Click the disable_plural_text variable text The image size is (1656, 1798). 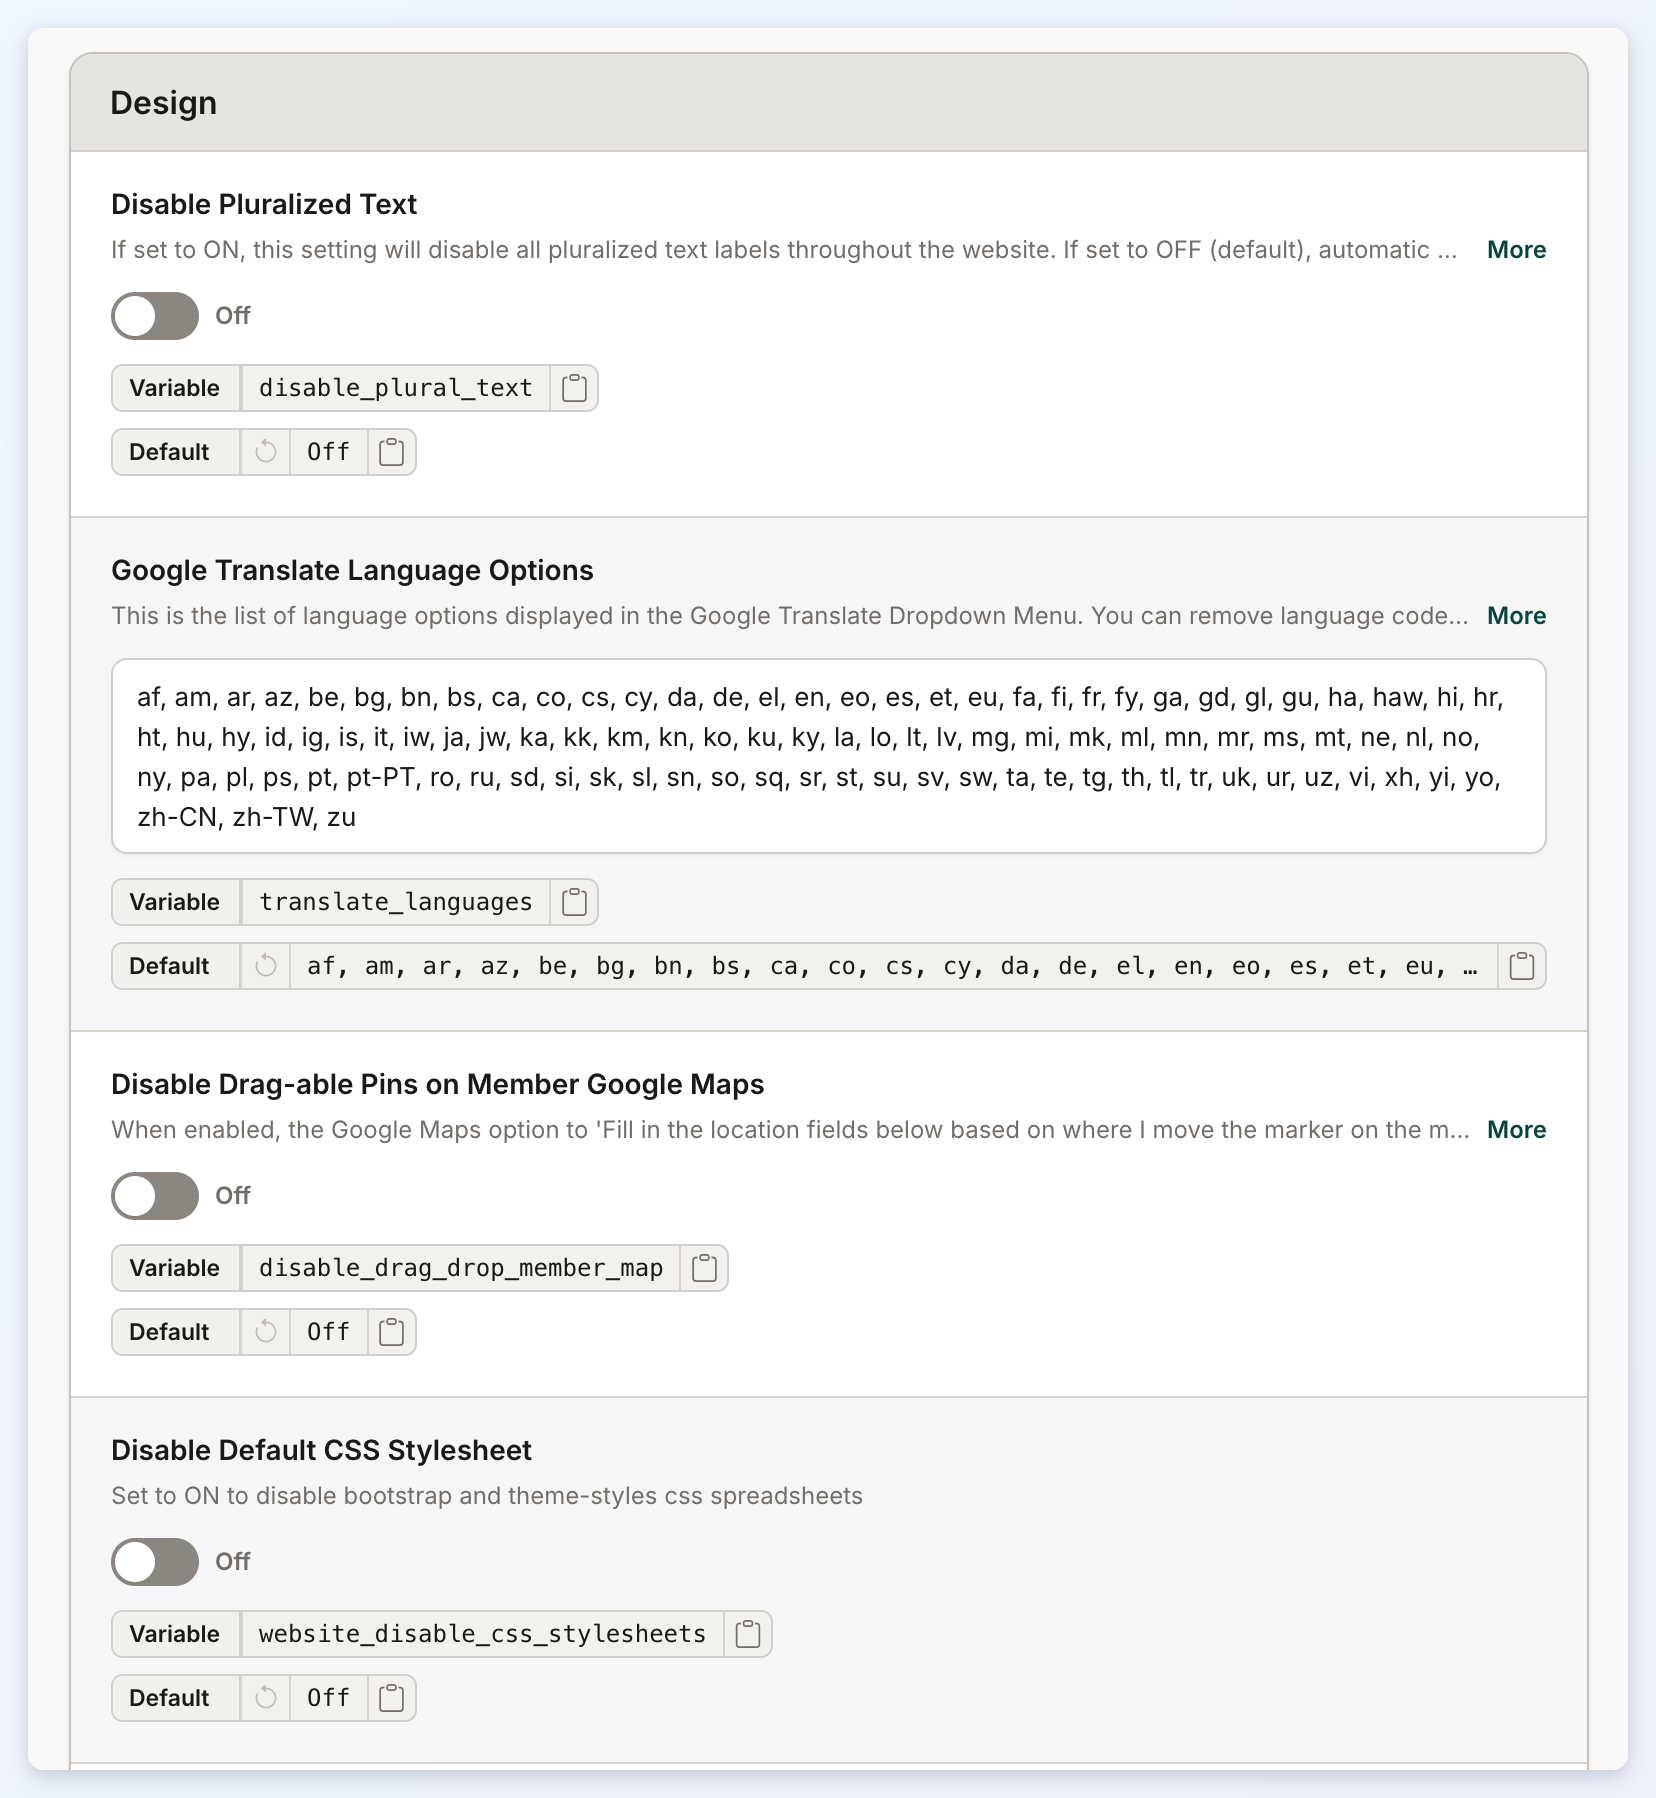(x=396, y=388)
